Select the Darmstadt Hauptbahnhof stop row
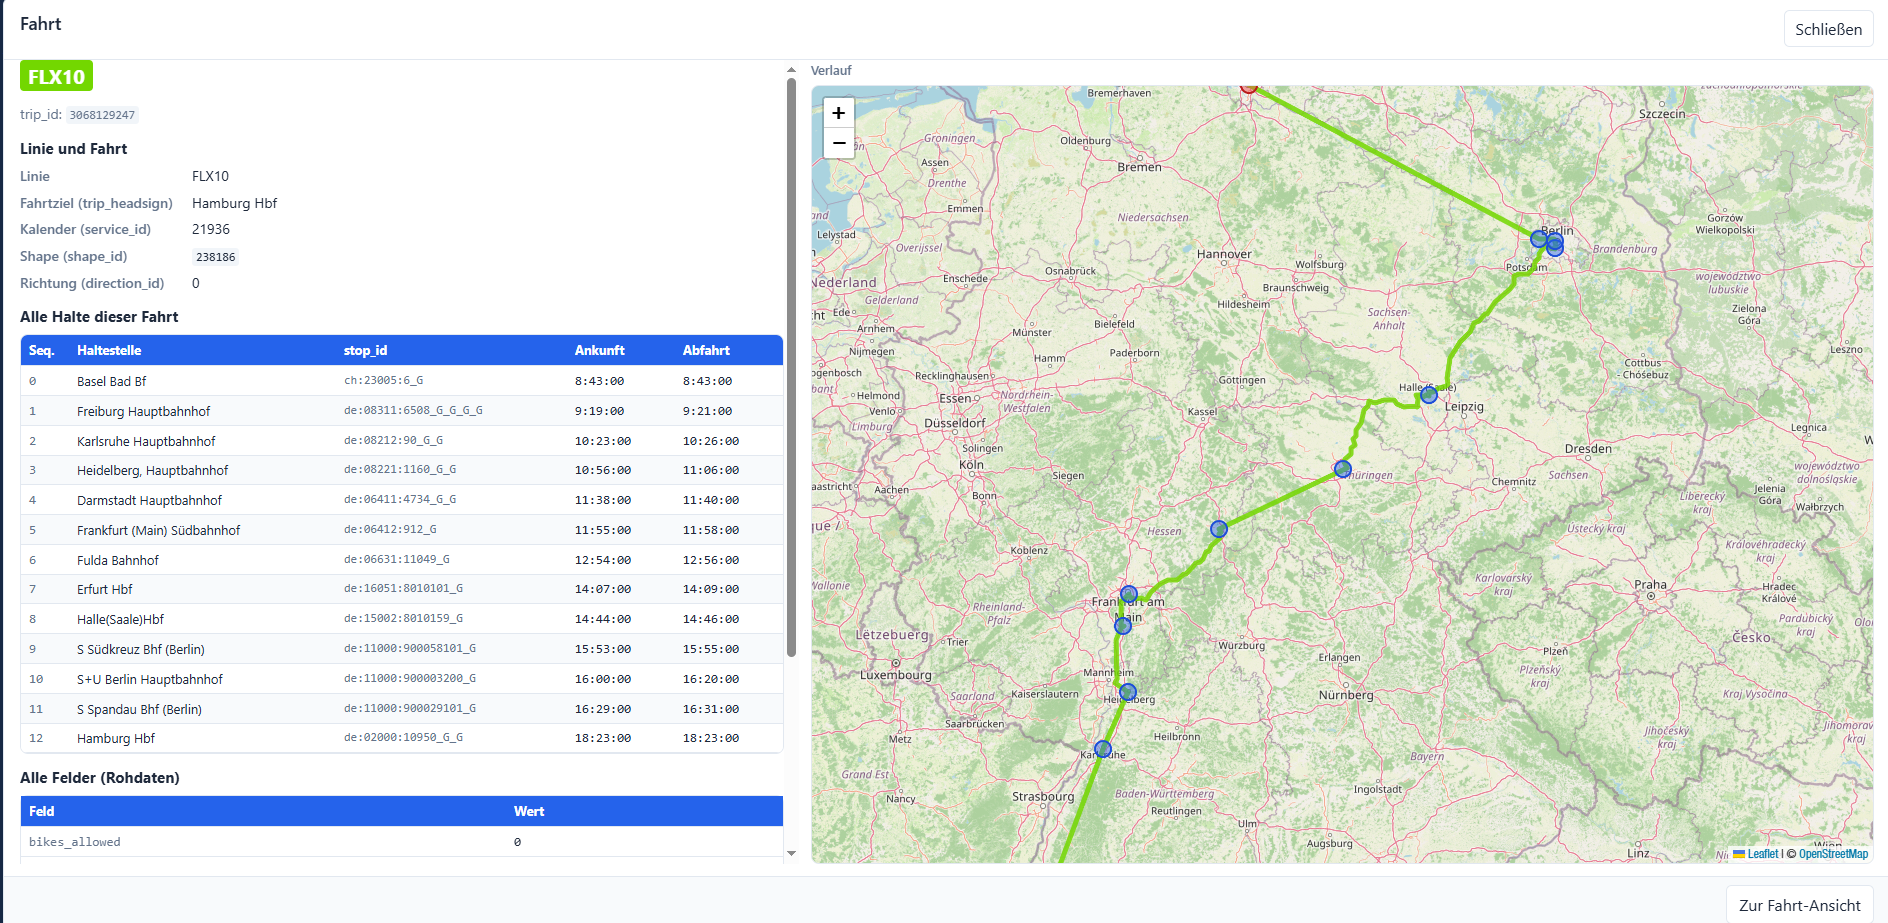 [x=401, y=500]
